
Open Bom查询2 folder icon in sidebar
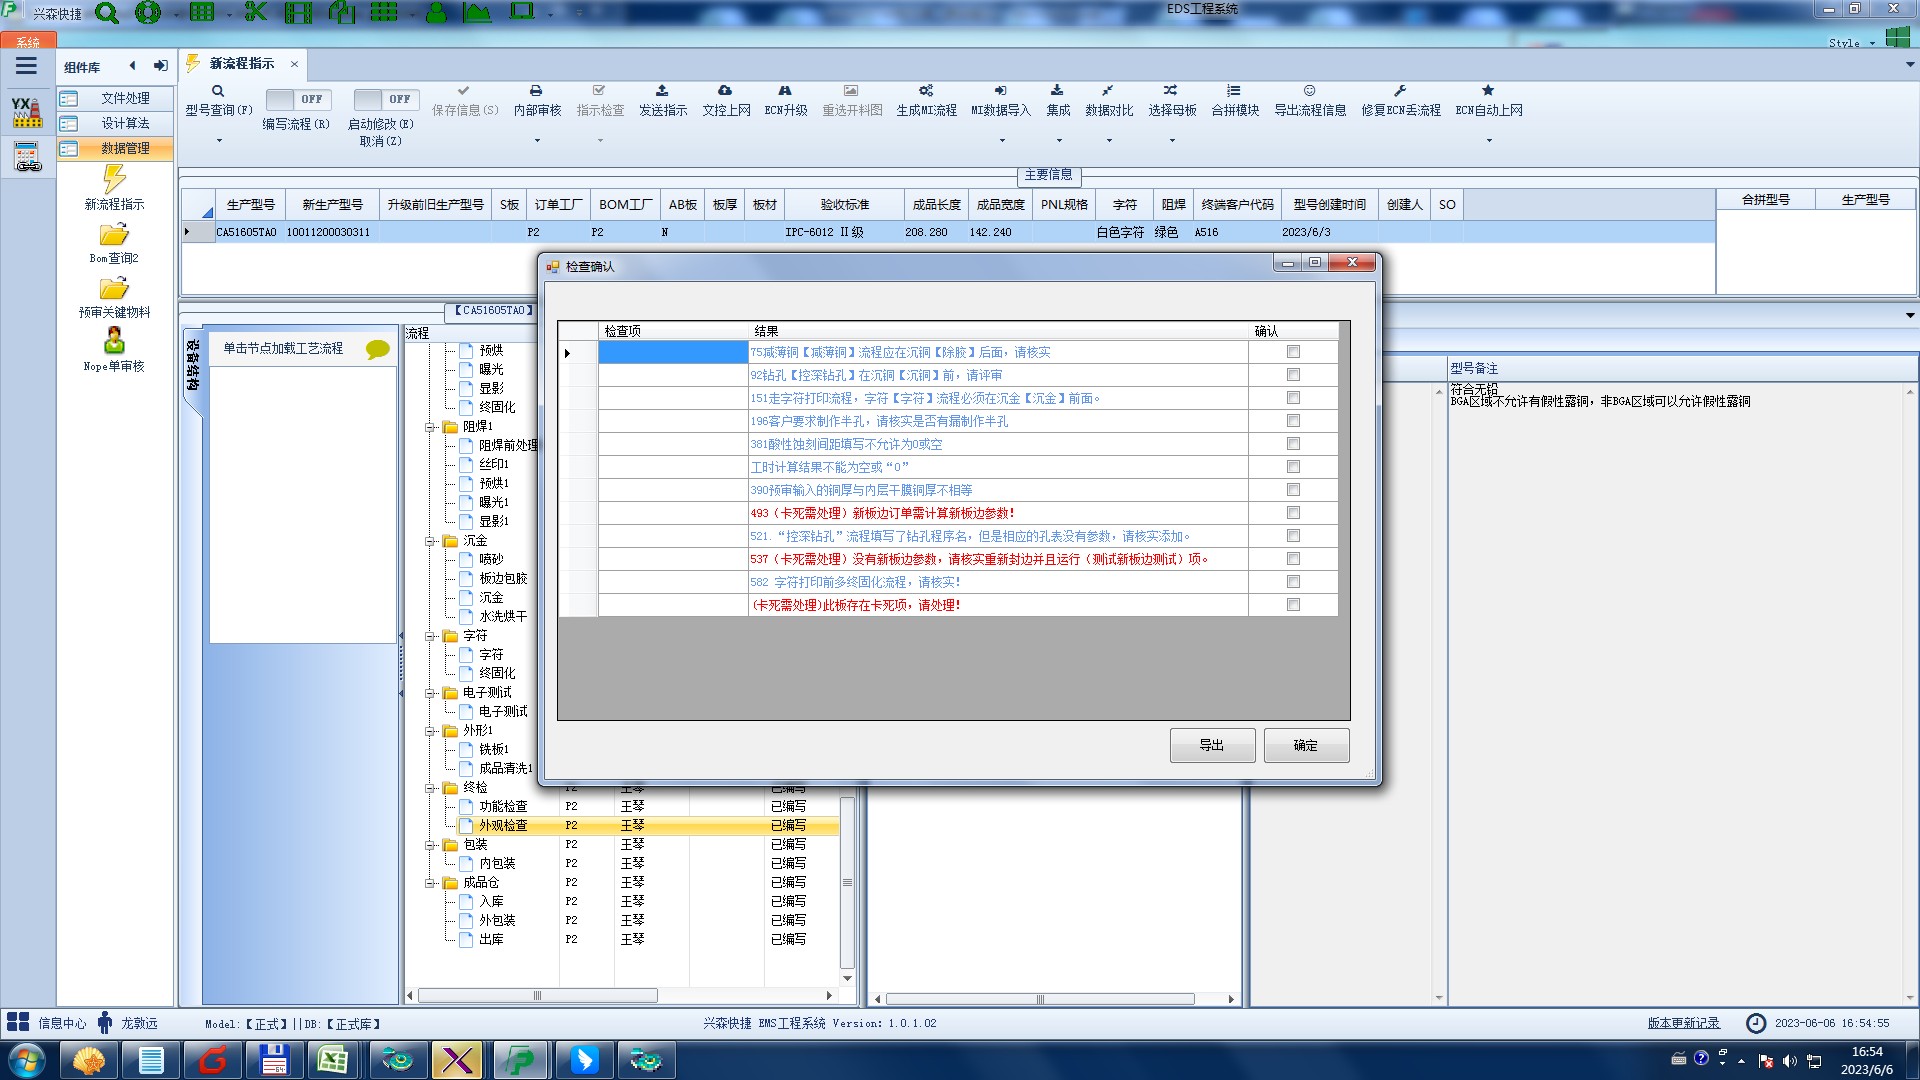(x=114, y=236)
